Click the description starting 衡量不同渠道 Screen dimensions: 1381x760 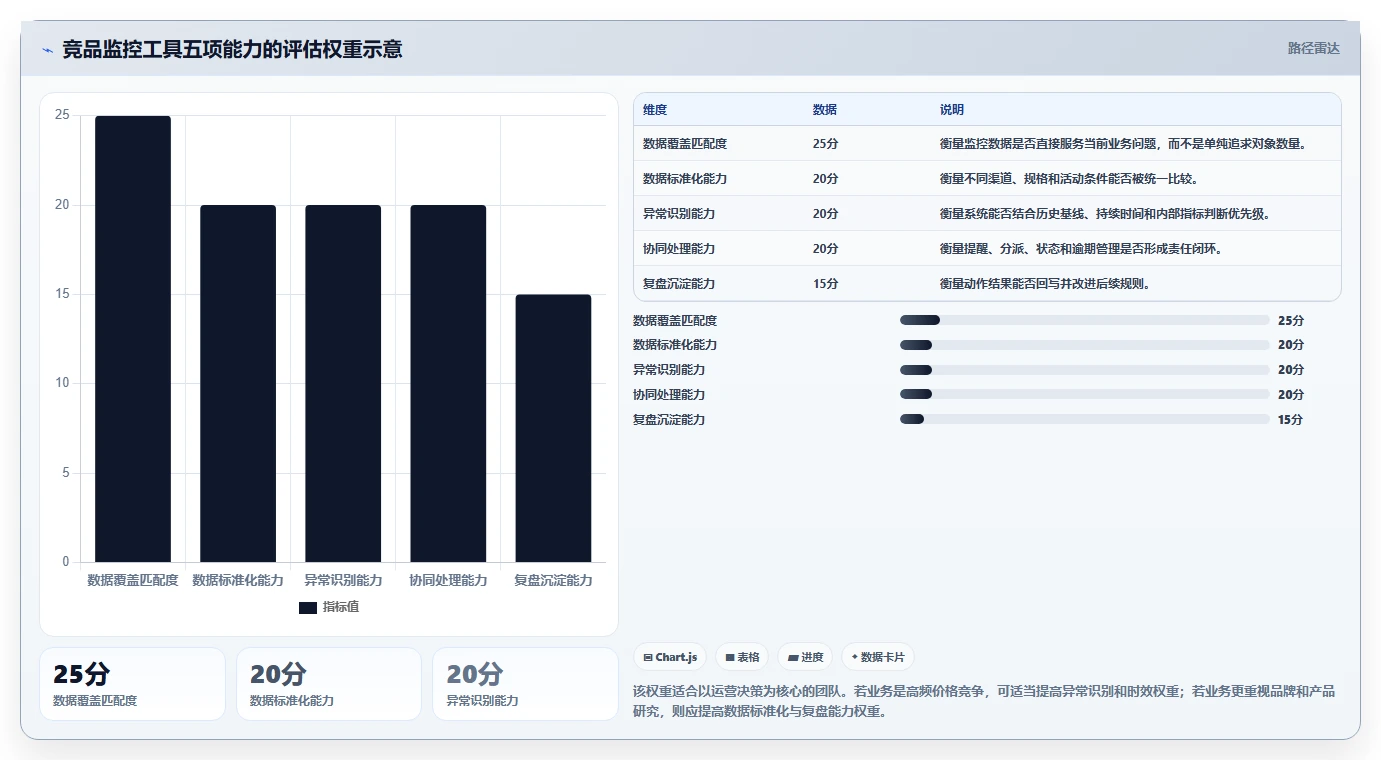(x=1069, y=179)
